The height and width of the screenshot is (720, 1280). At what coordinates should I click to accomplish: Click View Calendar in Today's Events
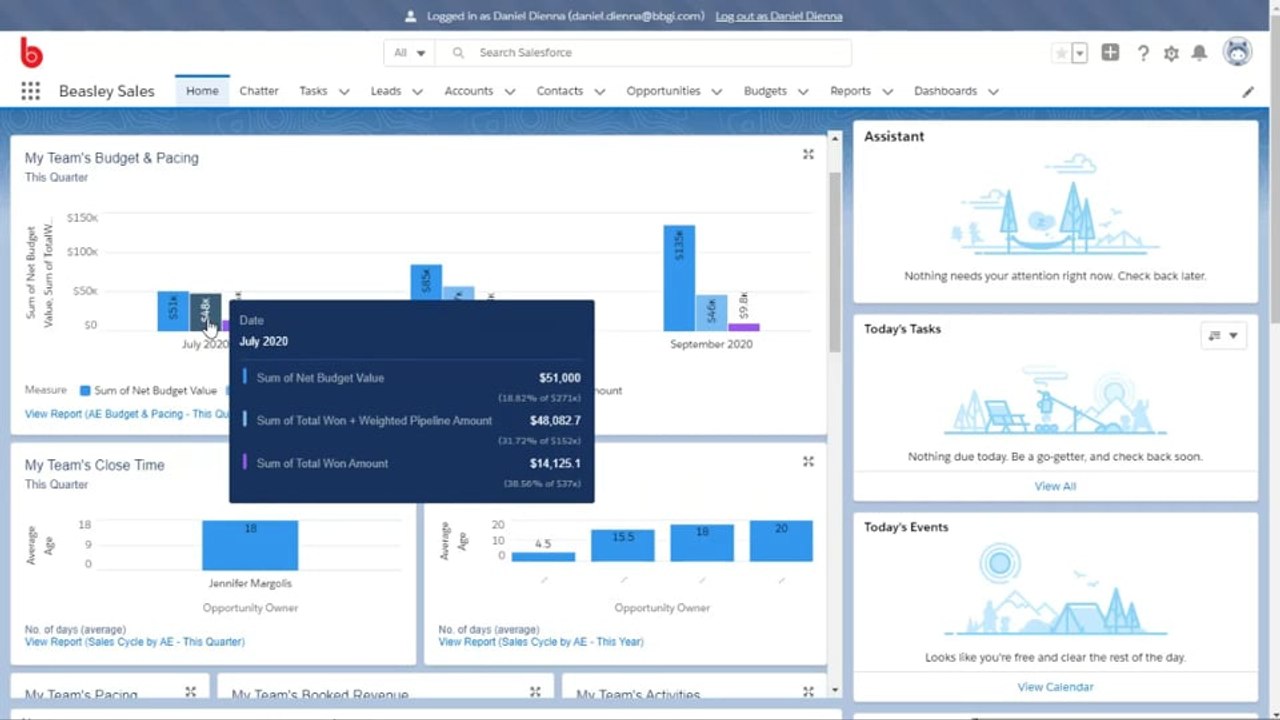1055,687
